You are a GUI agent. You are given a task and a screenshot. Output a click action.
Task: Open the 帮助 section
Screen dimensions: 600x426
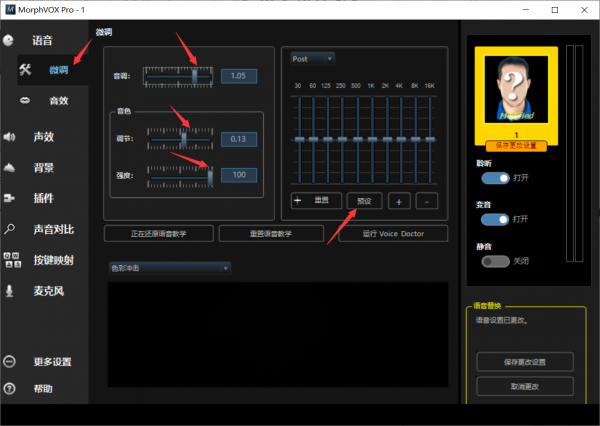click(43, 389)
